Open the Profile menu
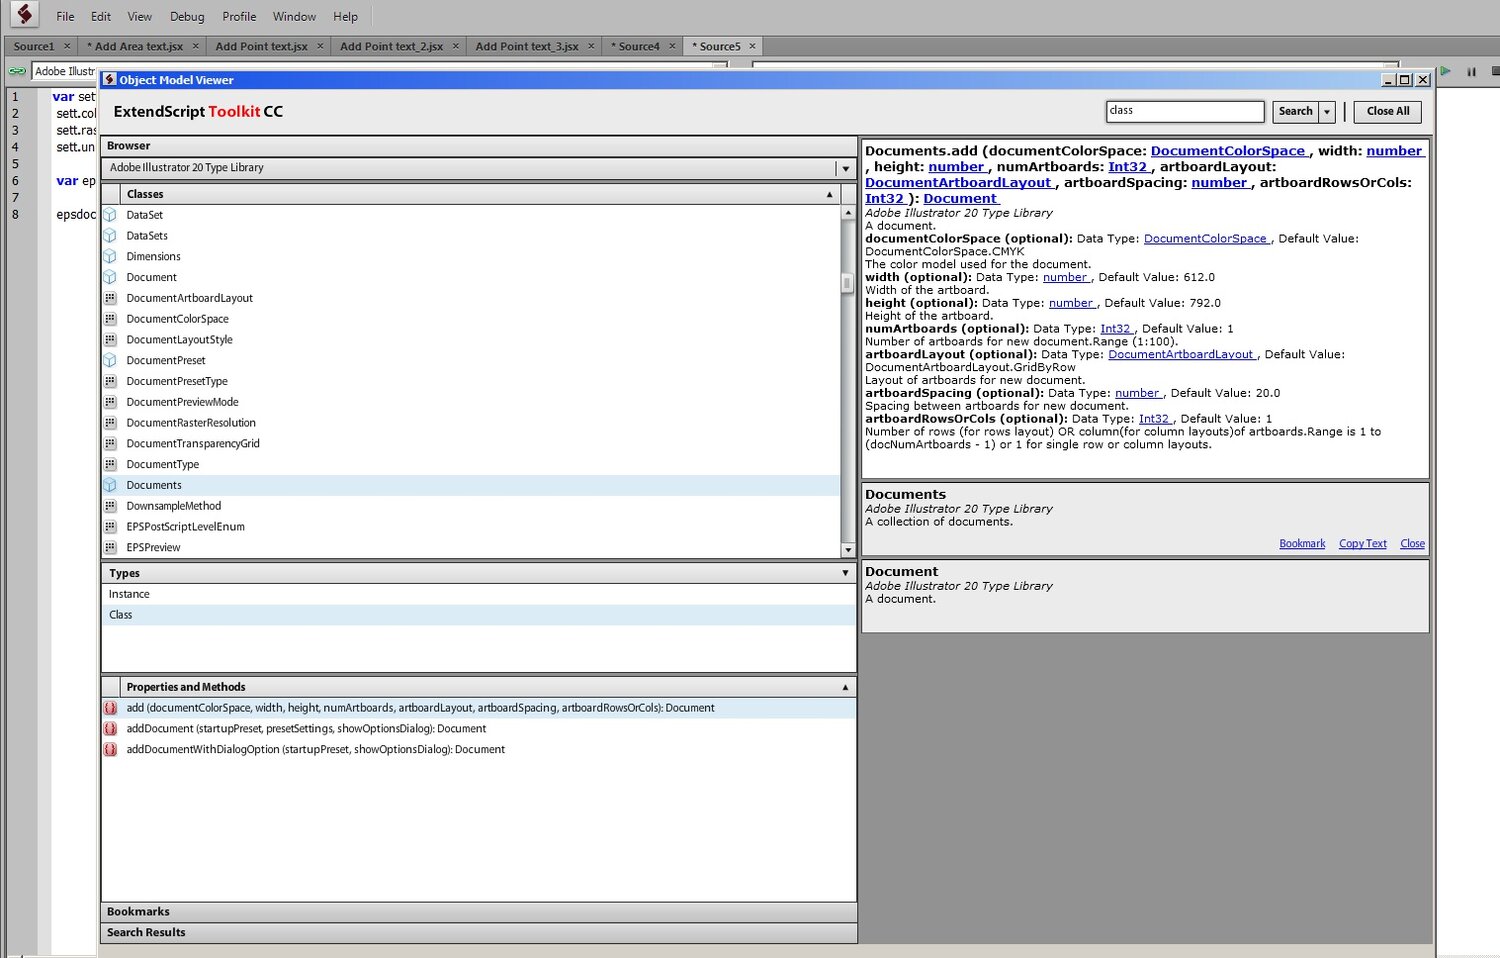Screen dimensions: 1500x958 pos(239,17)
